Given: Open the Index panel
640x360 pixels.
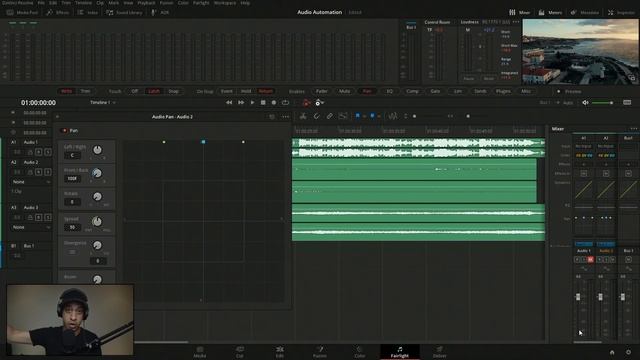Looking at the screenshot, I should coord(88,13).
